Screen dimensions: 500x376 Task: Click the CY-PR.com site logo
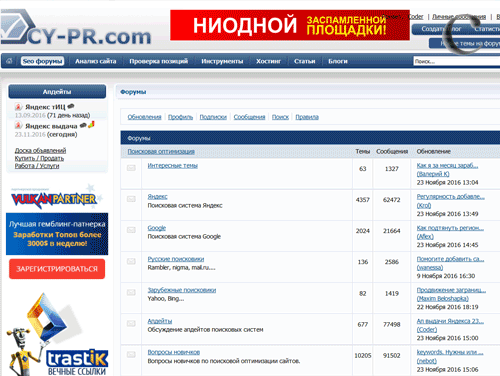pos(76,28)
